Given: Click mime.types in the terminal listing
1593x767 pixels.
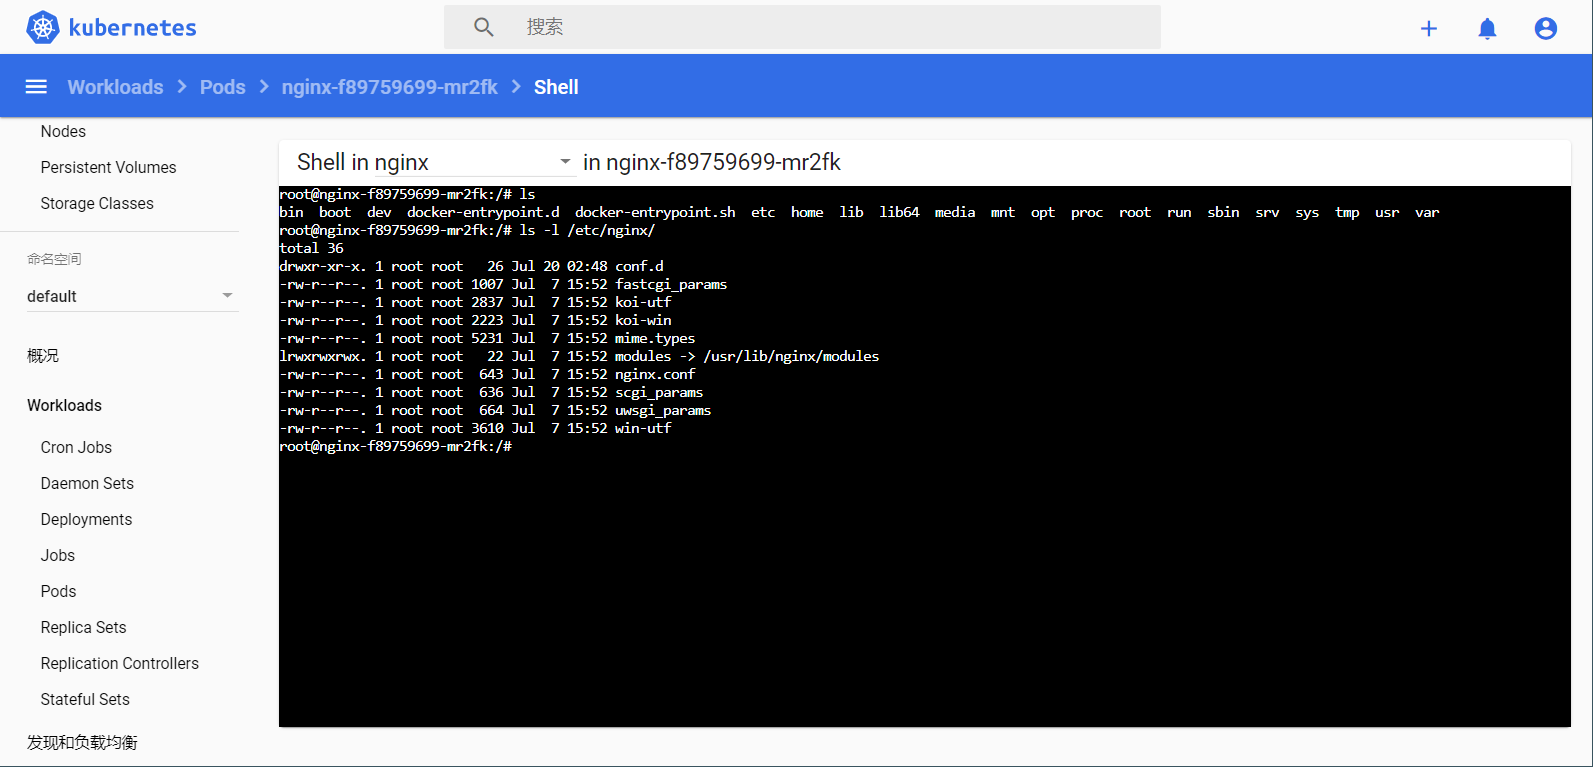Looking at the screenshot, I should pyautogui.click(x=655, y=338).
